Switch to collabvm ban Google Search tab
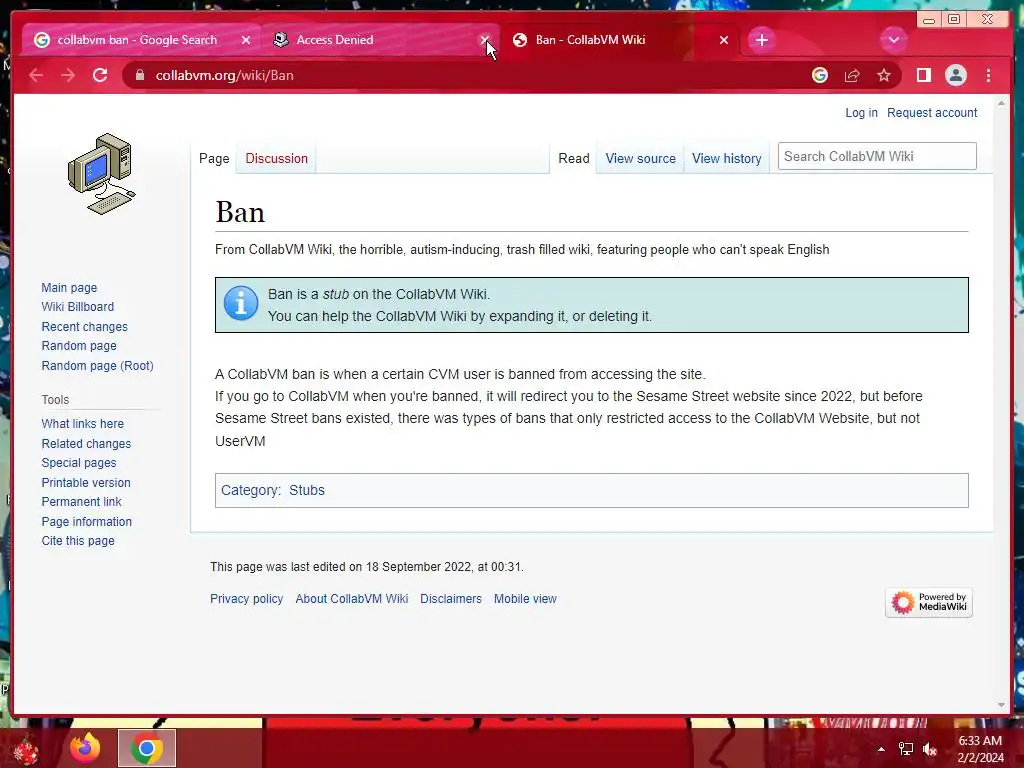The height and width of the screenshot is (768, 1024). [x=137, y=40]
